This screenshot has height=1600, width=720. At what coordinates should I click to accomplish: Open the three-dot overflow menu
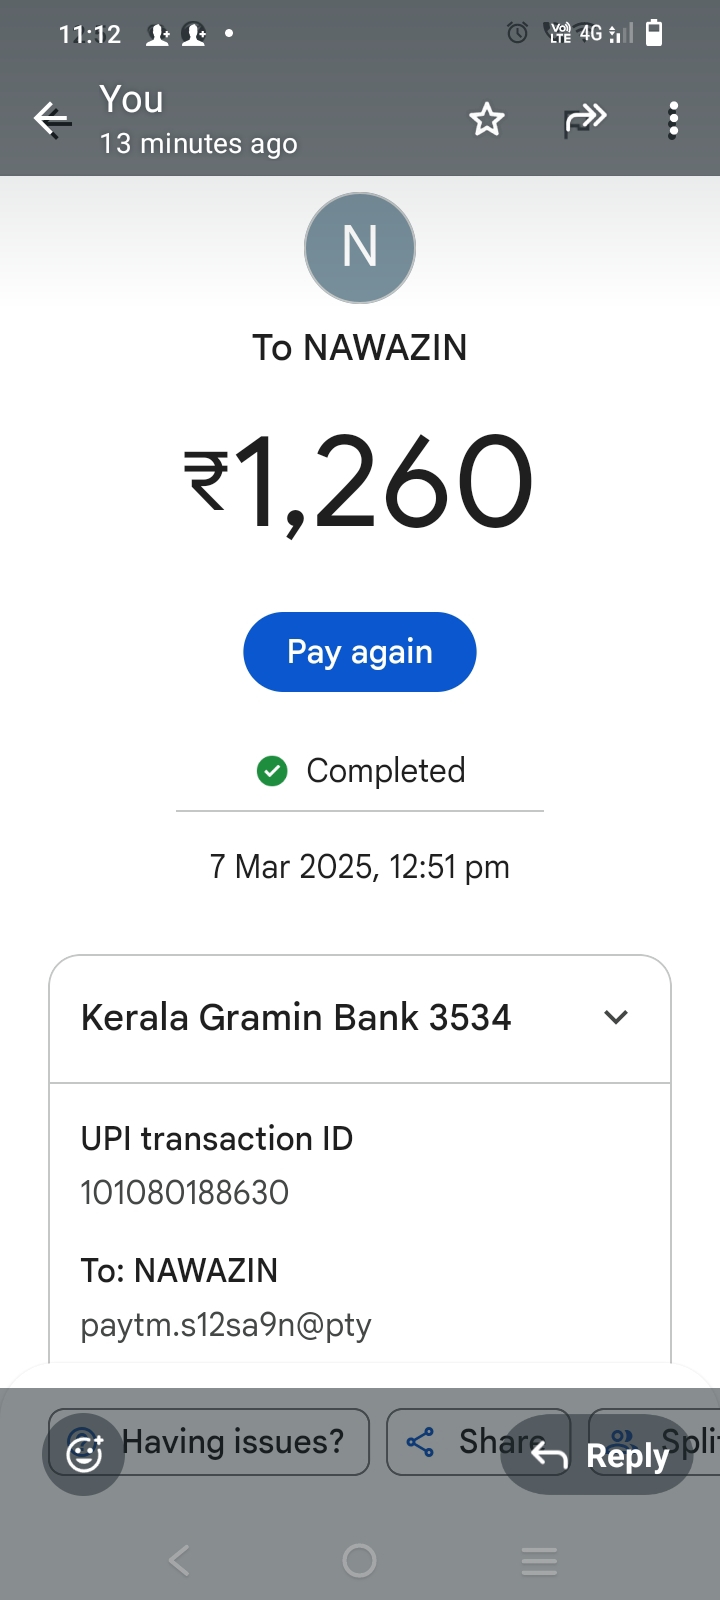pos(674,120)
